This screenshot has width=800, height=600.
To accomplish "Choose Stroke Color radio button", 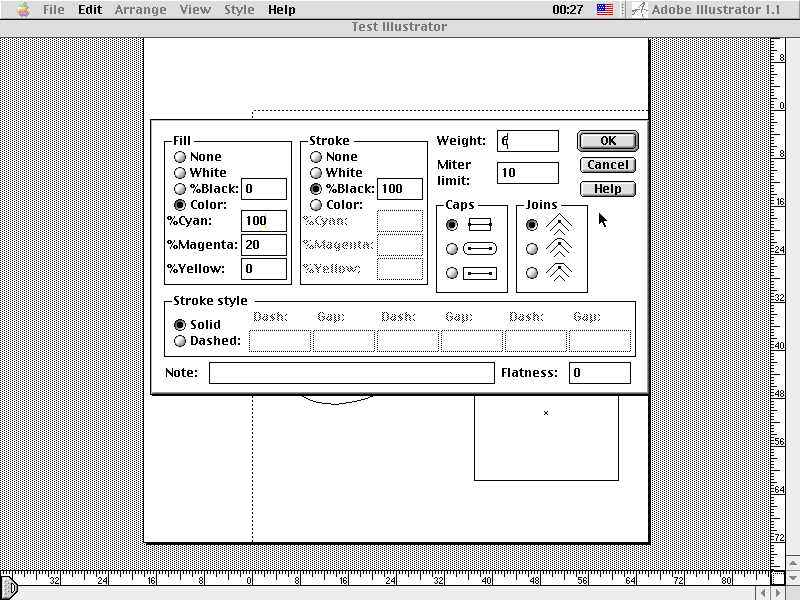I will (316, 205).
